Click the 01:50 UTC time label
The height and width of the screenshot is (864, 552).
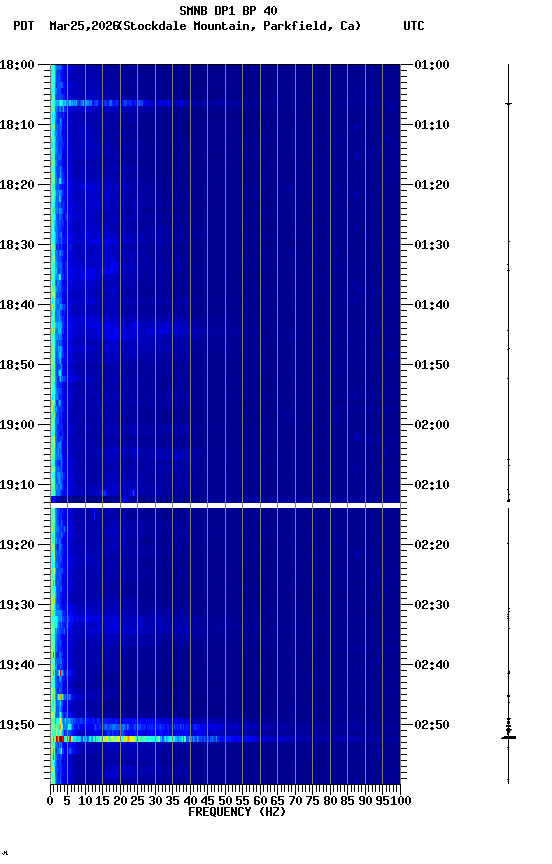tap(432, 365)
